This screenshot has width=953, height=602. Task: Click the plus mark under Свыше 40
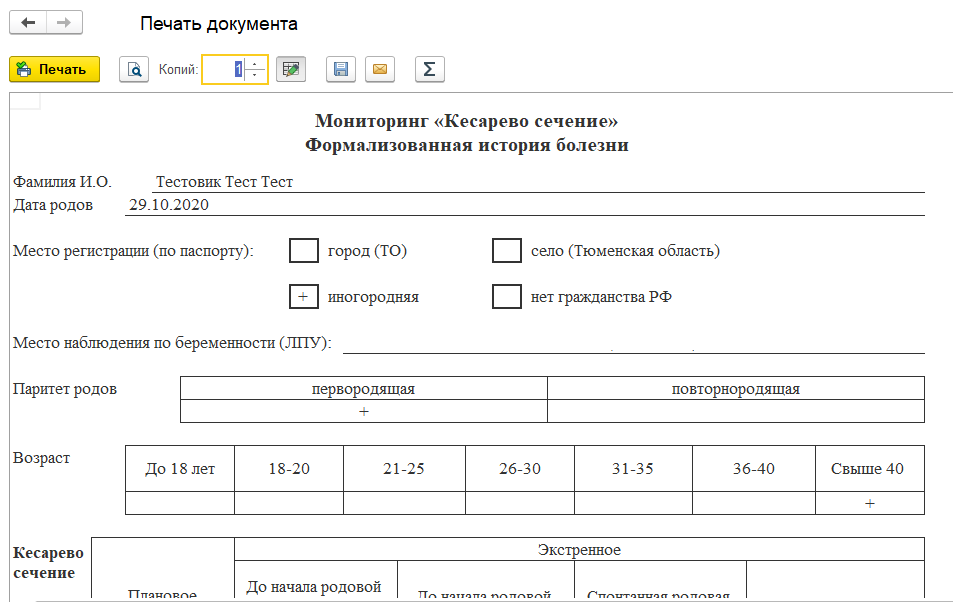(870, 503)
